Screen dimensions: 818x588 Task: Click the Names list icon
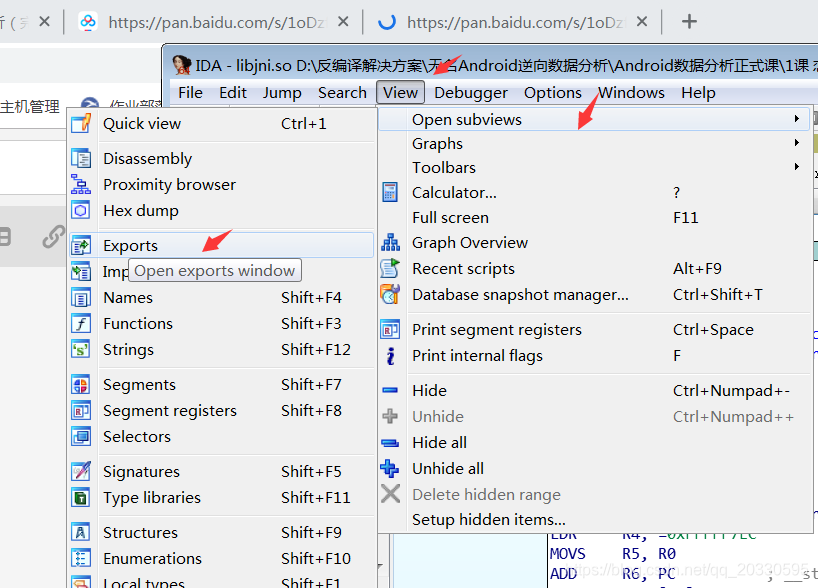click(x=81, y=297)
